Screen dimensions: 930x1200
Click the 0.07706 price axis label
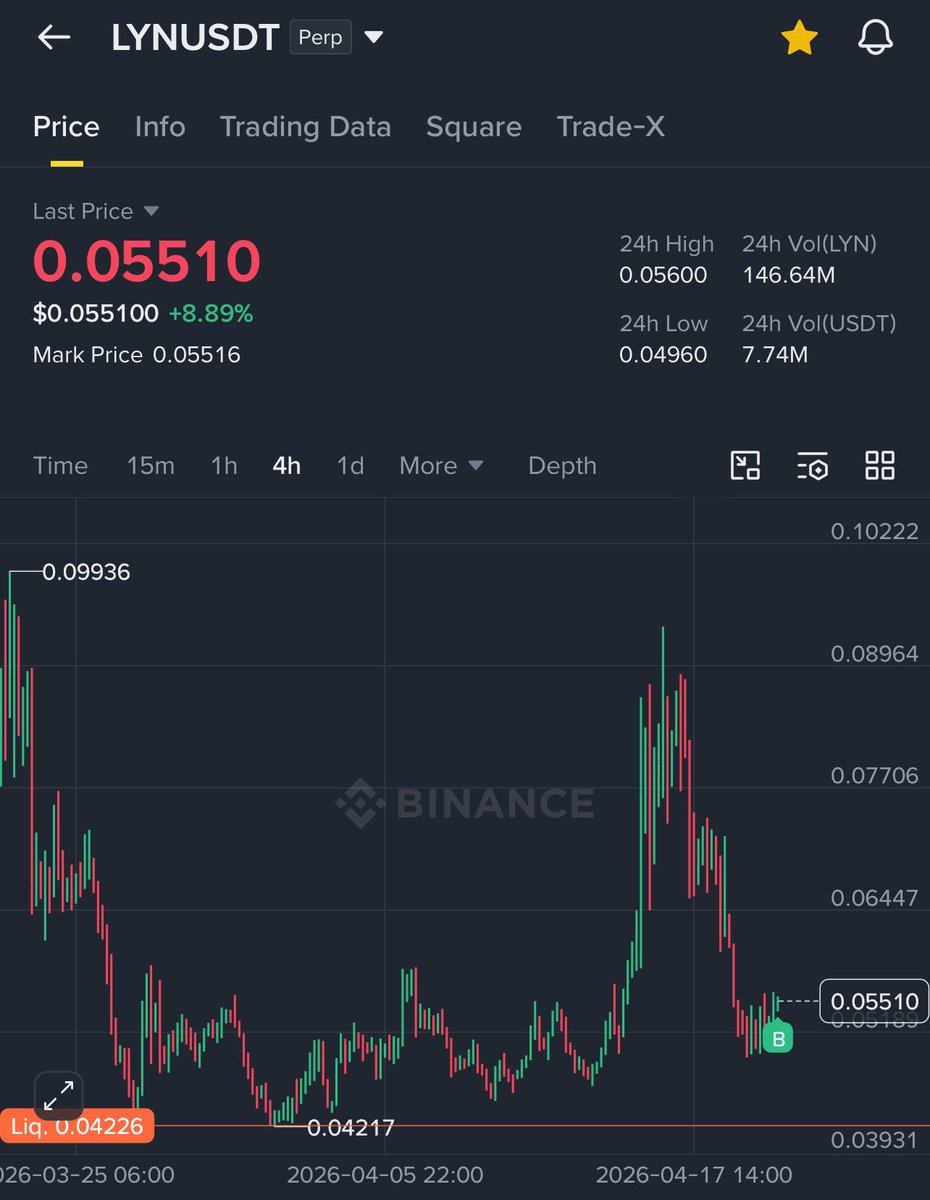874,776
